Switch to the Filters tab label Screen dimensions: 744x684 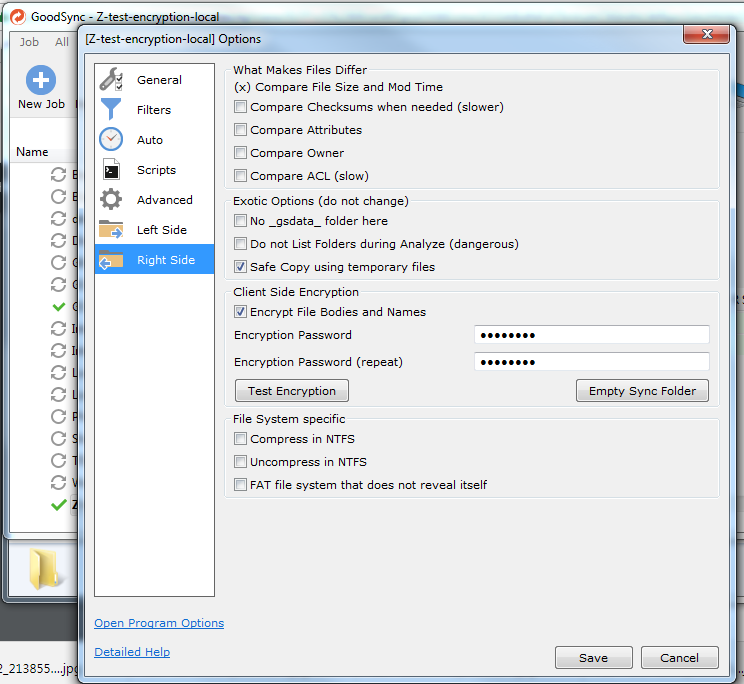tap(154, 110)
